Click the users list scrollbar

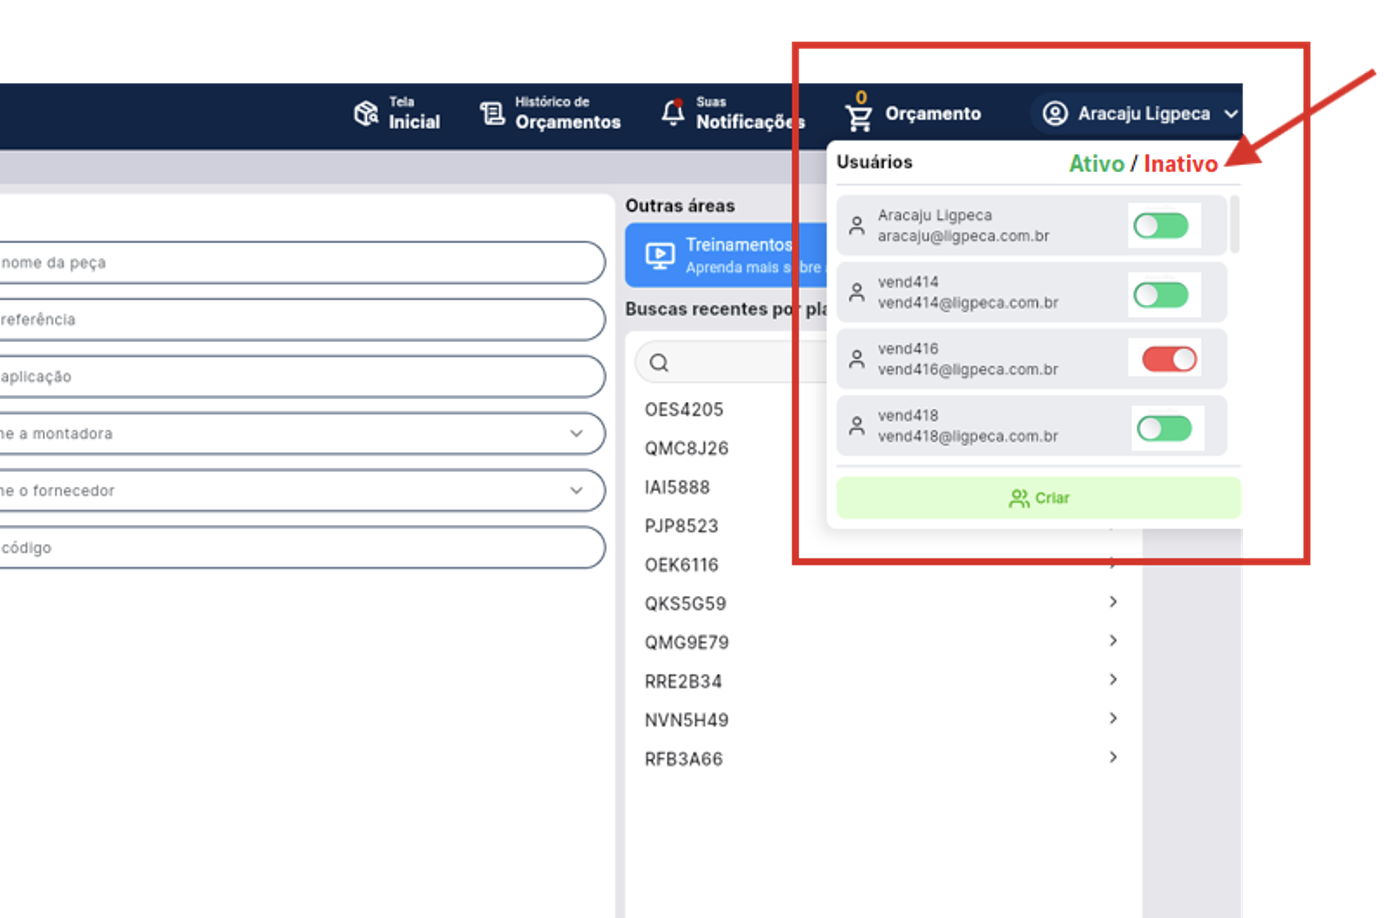[1235, 225]
